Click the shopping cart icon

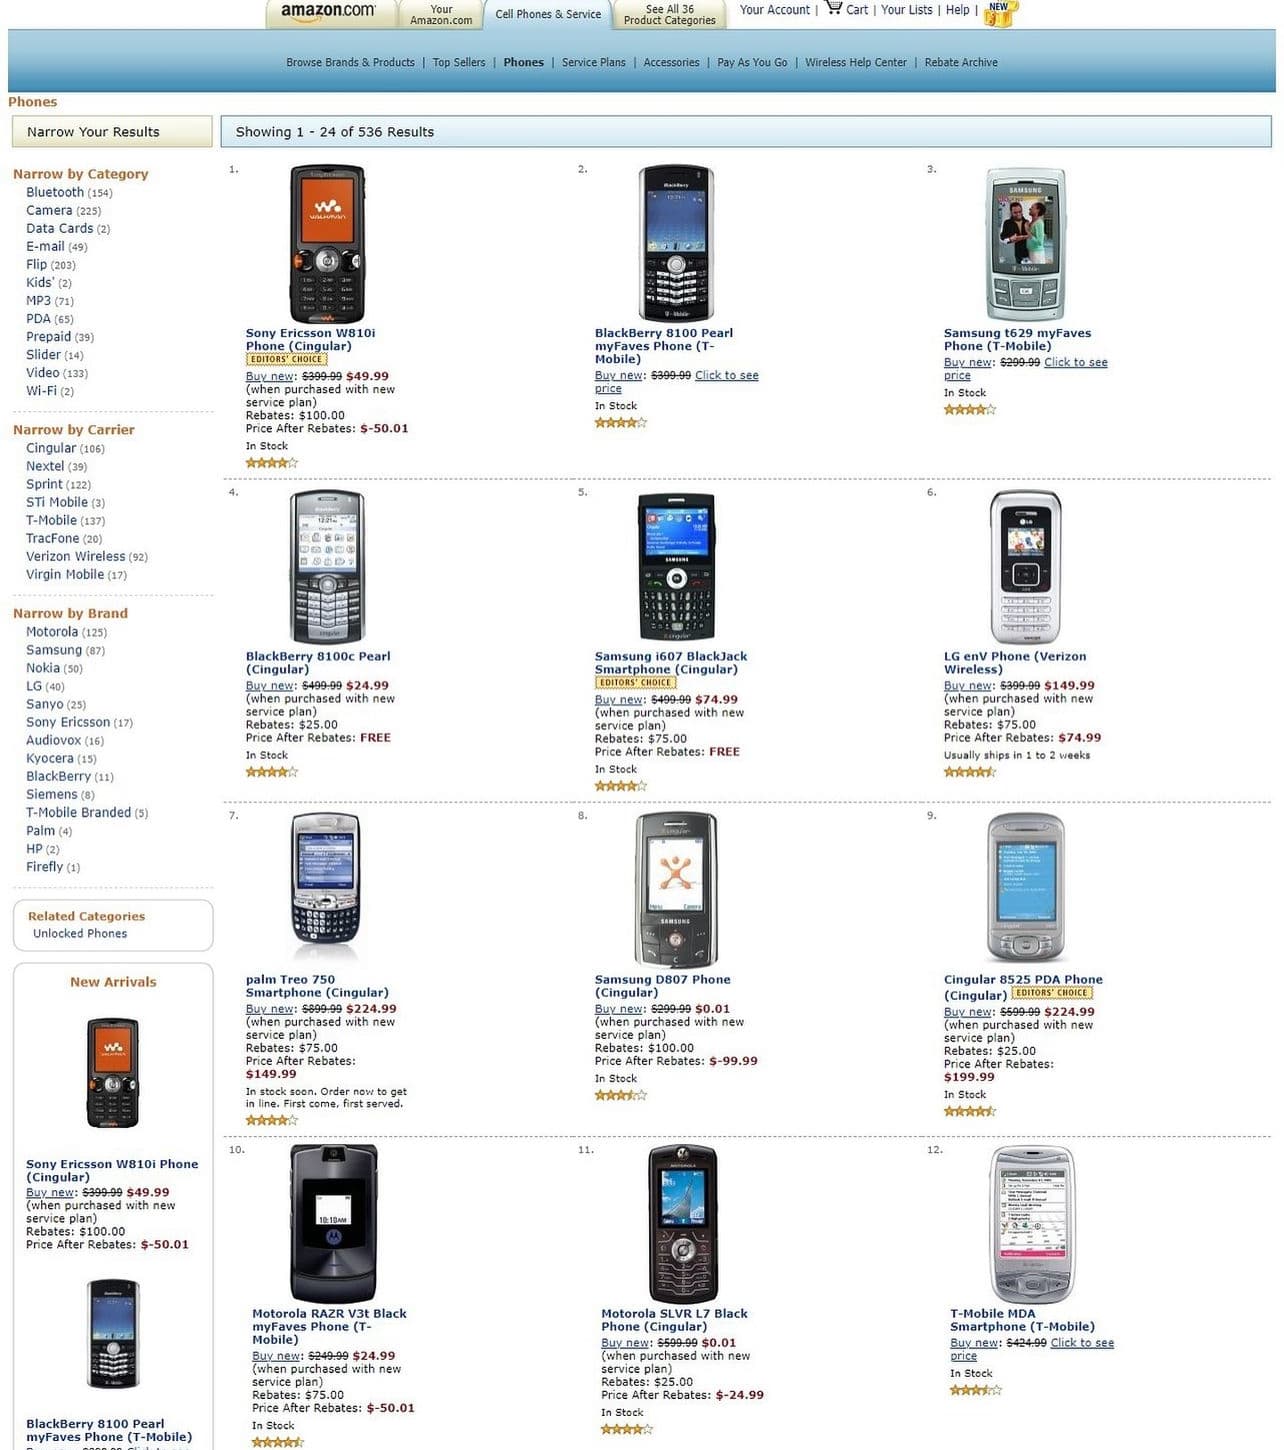click(833, 8)
